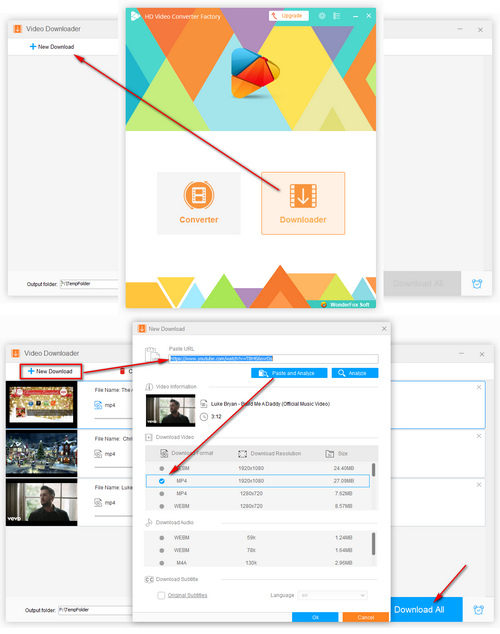Click the red trash can icon beside New Download

[122, 371]
